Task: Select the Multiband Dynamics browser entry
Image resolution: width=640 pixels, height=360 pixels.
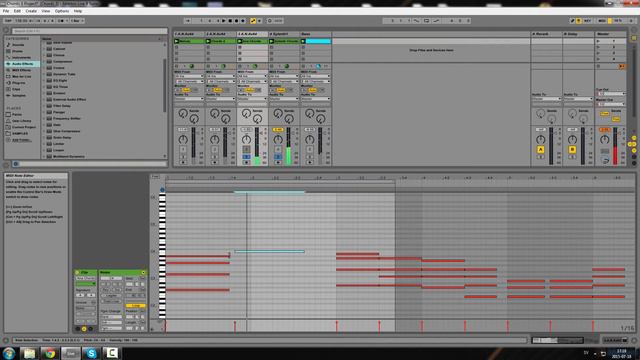Action: coord(69,156)
